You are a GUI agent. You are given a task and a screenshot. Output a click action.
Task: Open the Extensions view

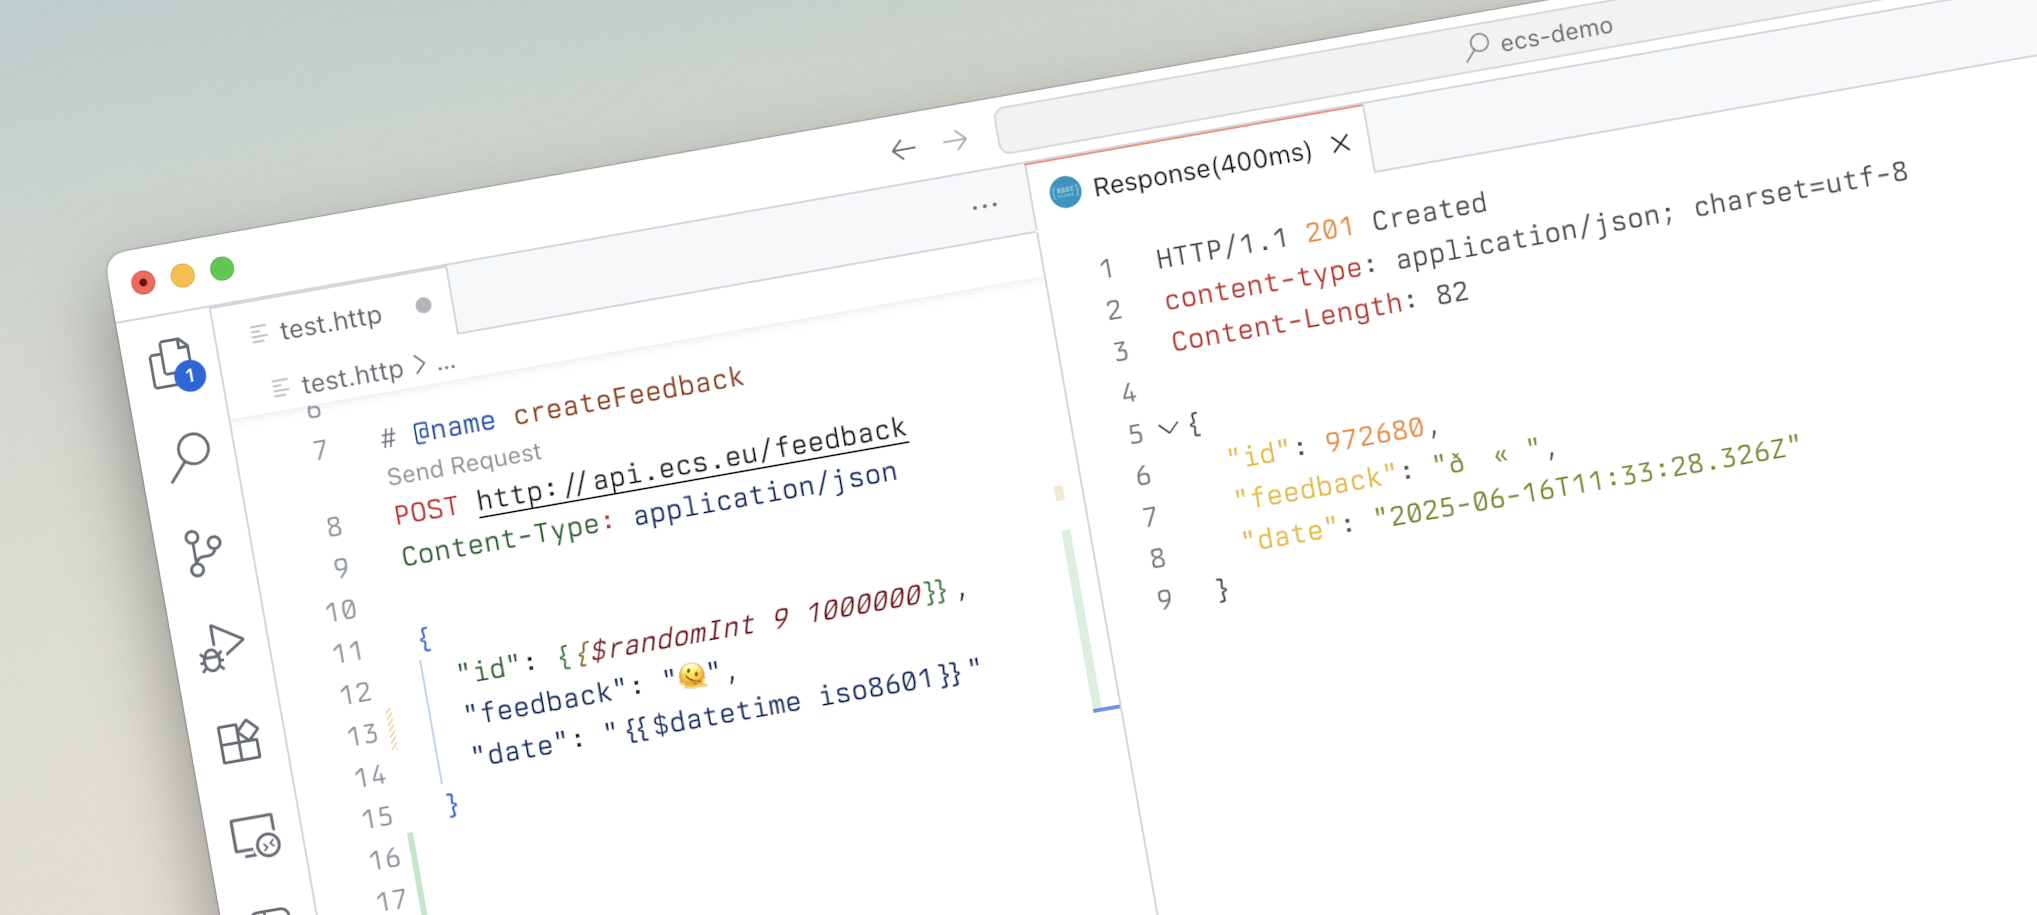[239, 742]
